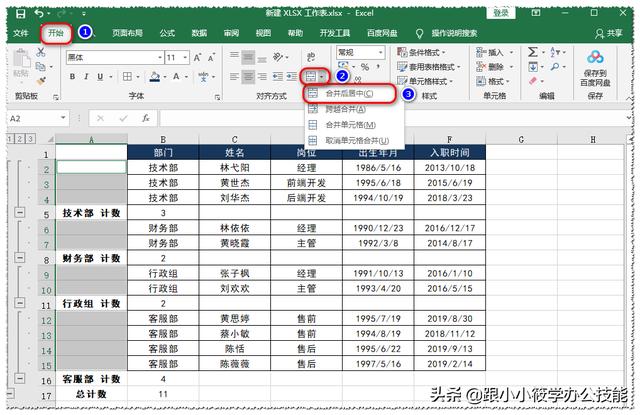
Task: Open the font size dropdown showing 11
Action: pos(185,58)
